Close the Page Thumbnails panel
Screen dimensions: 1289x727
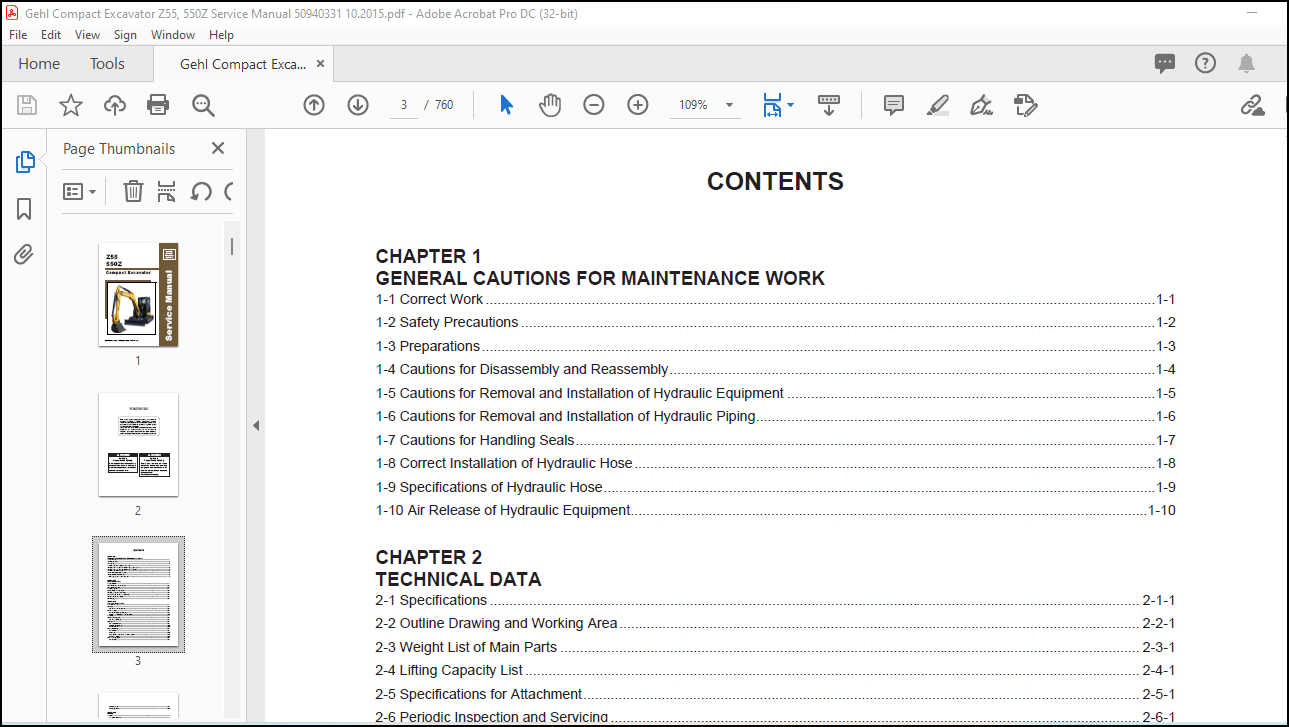coord(218,148)
